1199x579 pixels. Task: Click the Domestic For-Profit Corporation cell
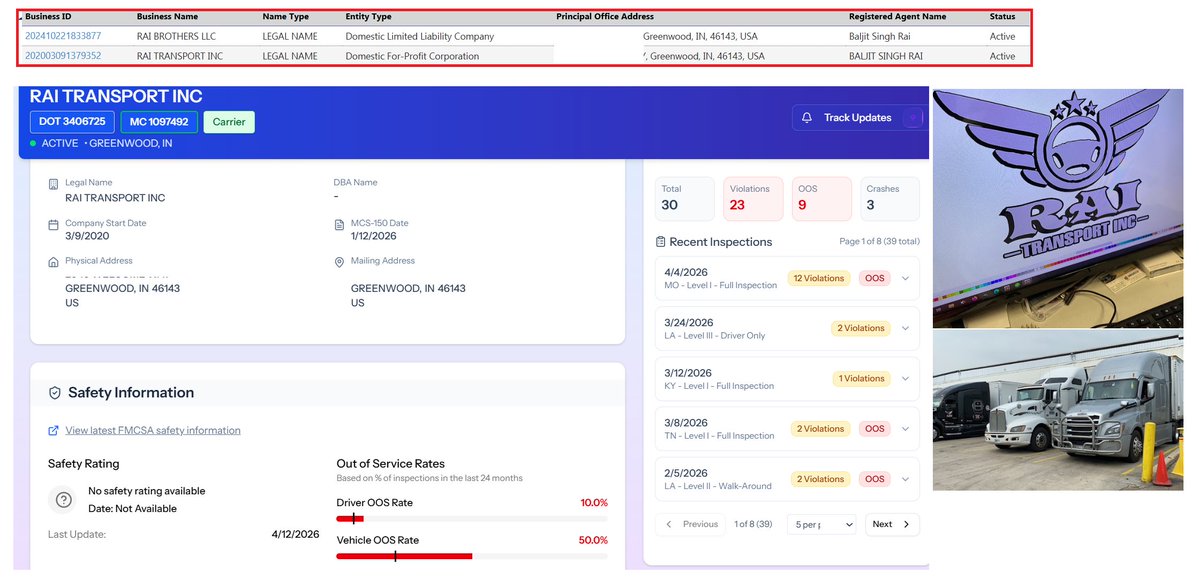412,56
